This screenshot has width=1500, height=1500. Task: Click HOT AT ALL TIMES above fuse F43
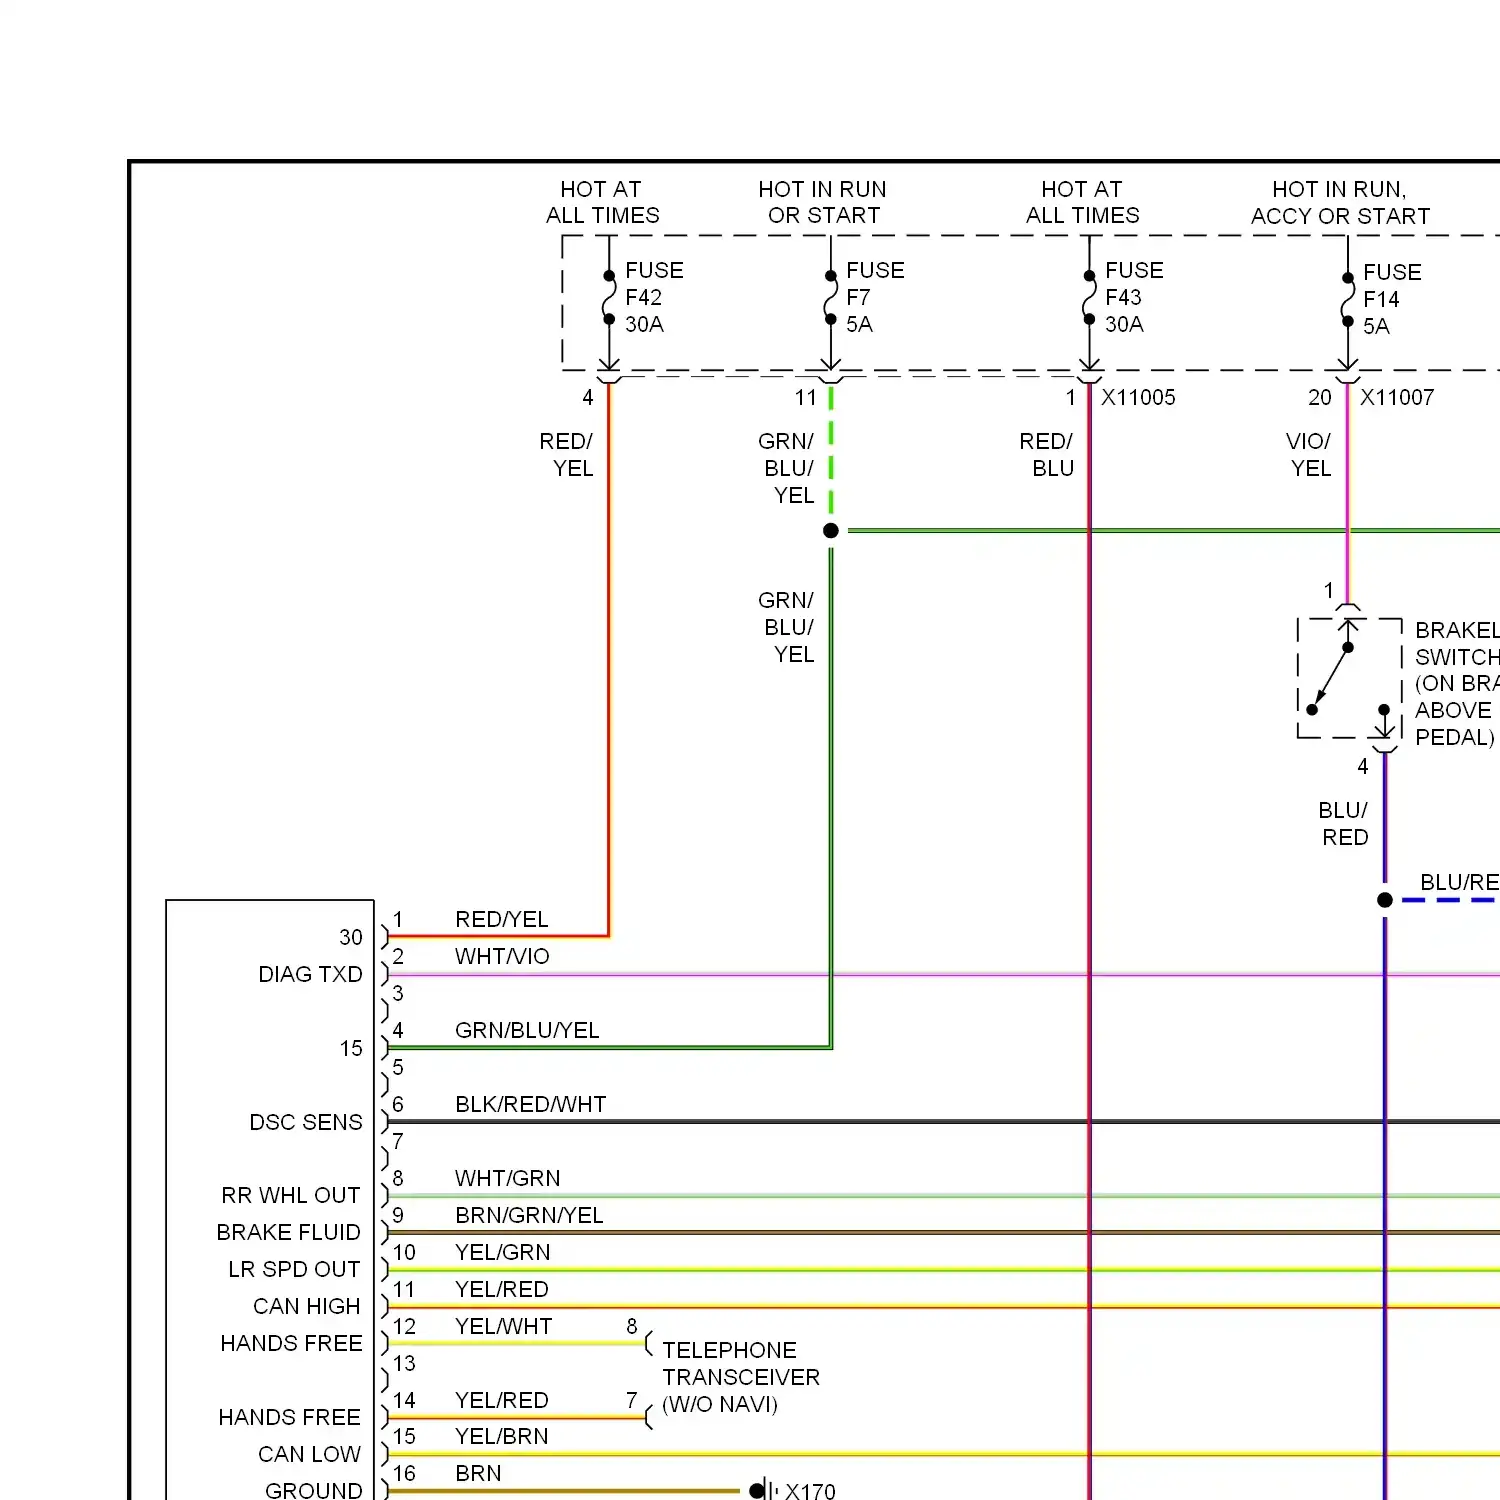coord(1082,202)
